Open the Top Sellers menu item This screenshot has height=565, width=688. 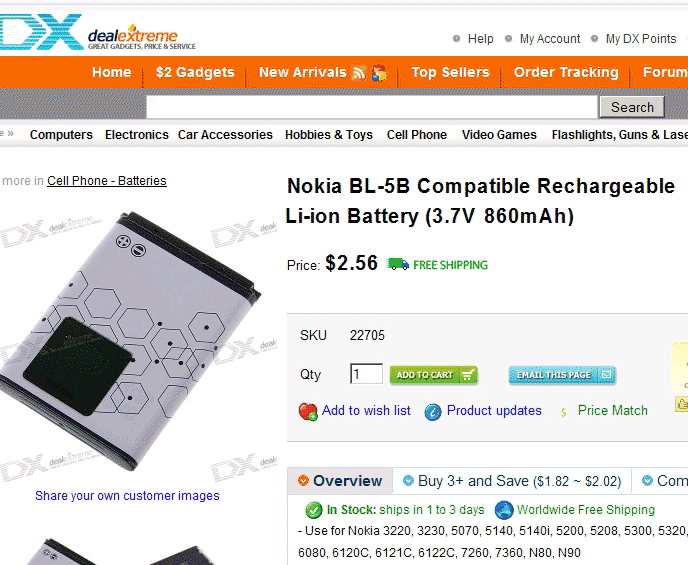point(450,72)
